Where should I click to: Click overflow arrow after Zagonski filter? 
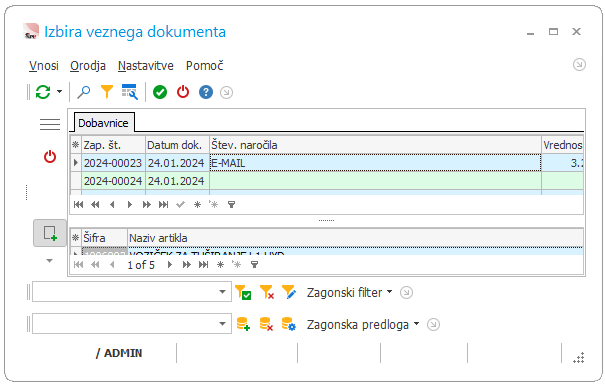pos(406,293)
